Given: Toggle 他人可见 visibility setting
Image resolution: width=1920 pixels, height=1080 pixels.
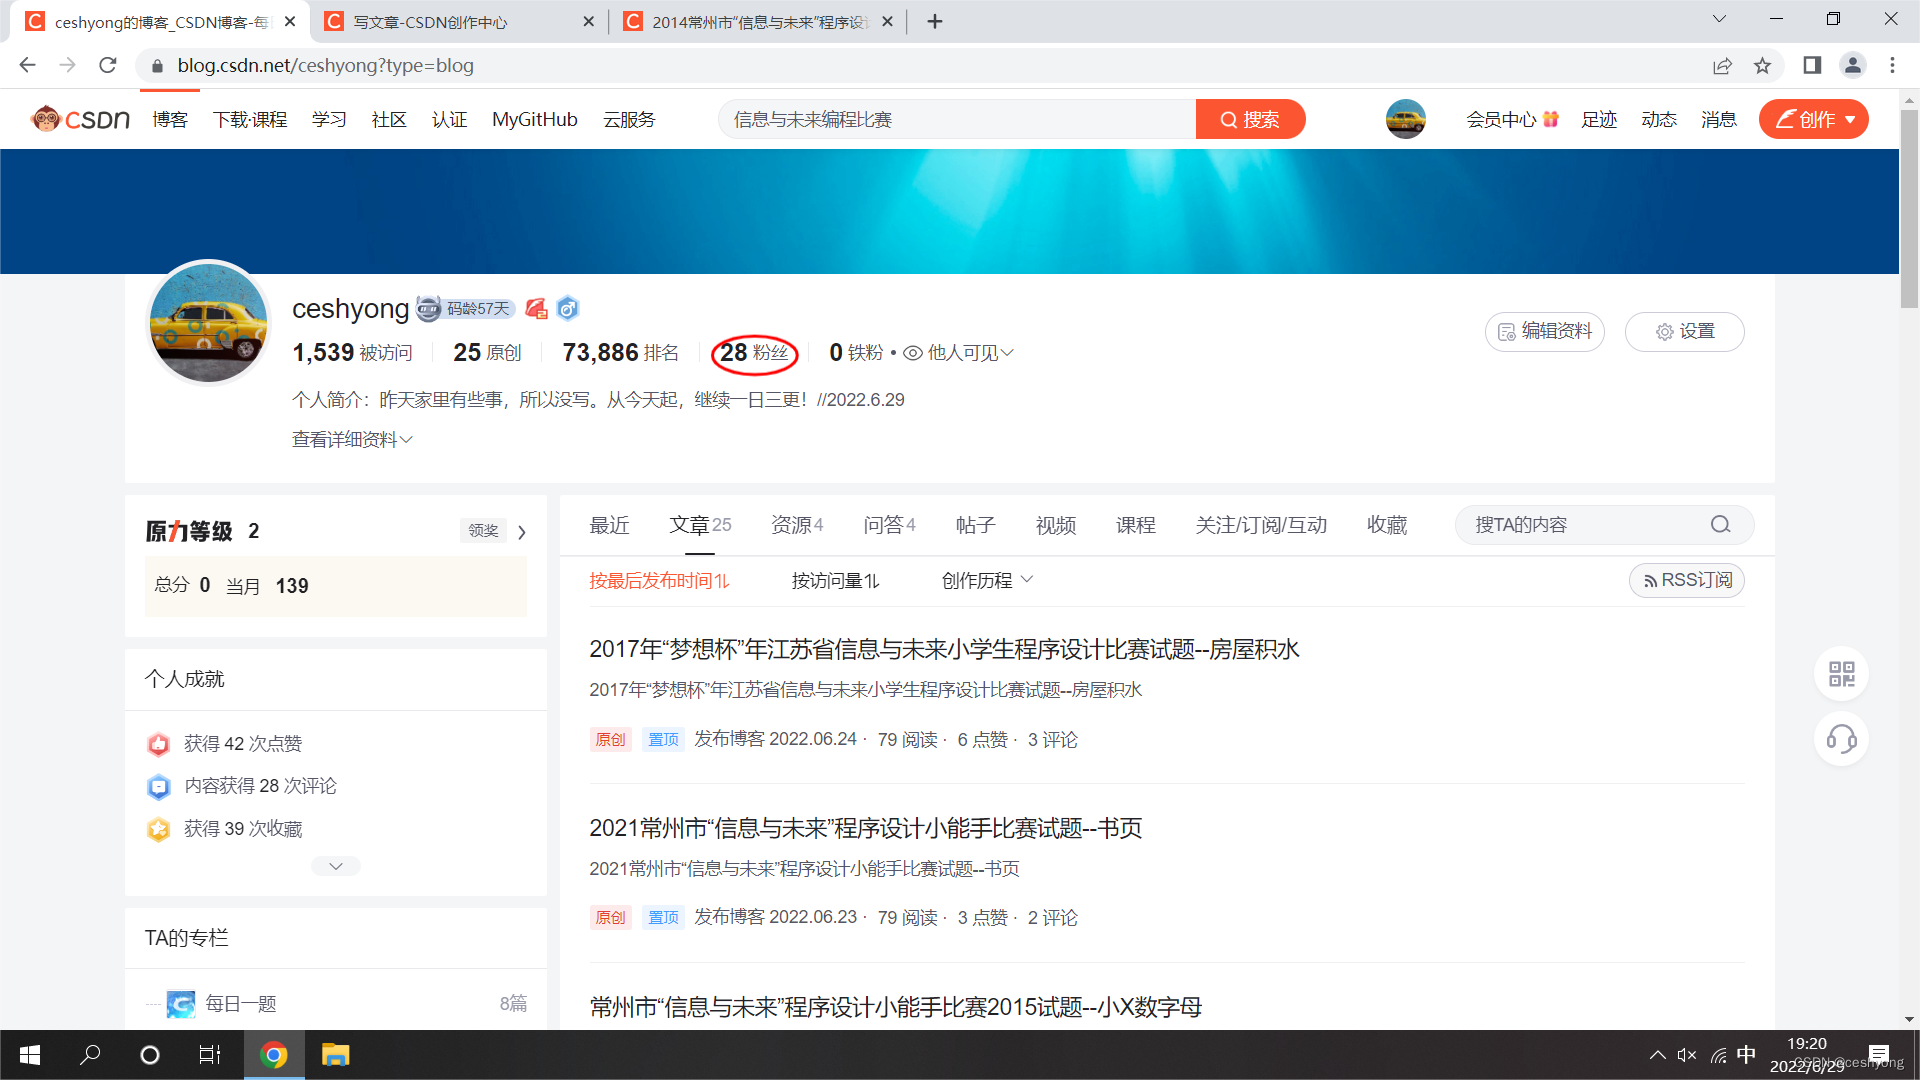Looking at the screenshot, I should (x=958, y=352).
